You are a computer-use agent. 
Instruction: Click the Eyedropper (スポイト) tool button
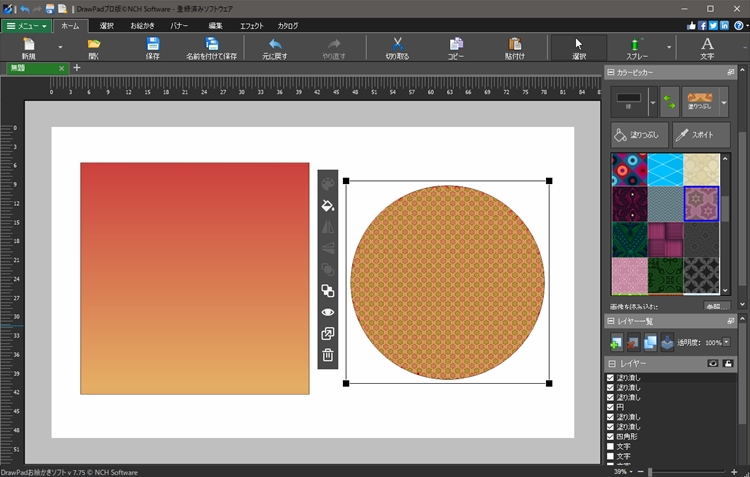click(699, 135)
